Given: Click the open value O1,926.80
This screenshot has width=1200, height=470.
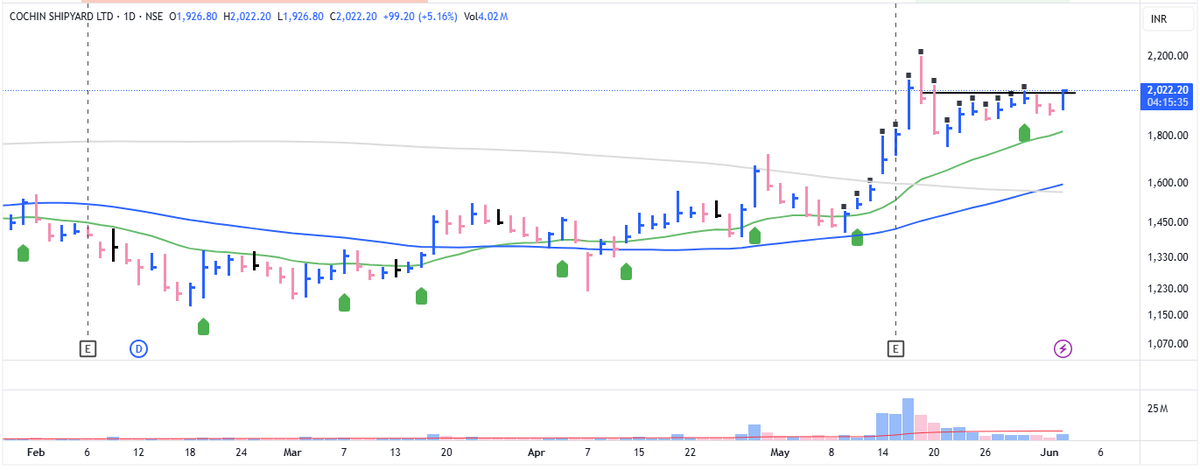Looking at the screenshot, I should coord(194,17).
